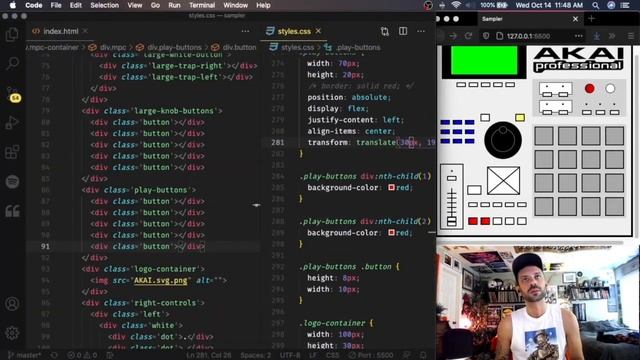Open the Explorer view in the activity bar
Screen dimensions: 640x360
click(x=12, y=35)
